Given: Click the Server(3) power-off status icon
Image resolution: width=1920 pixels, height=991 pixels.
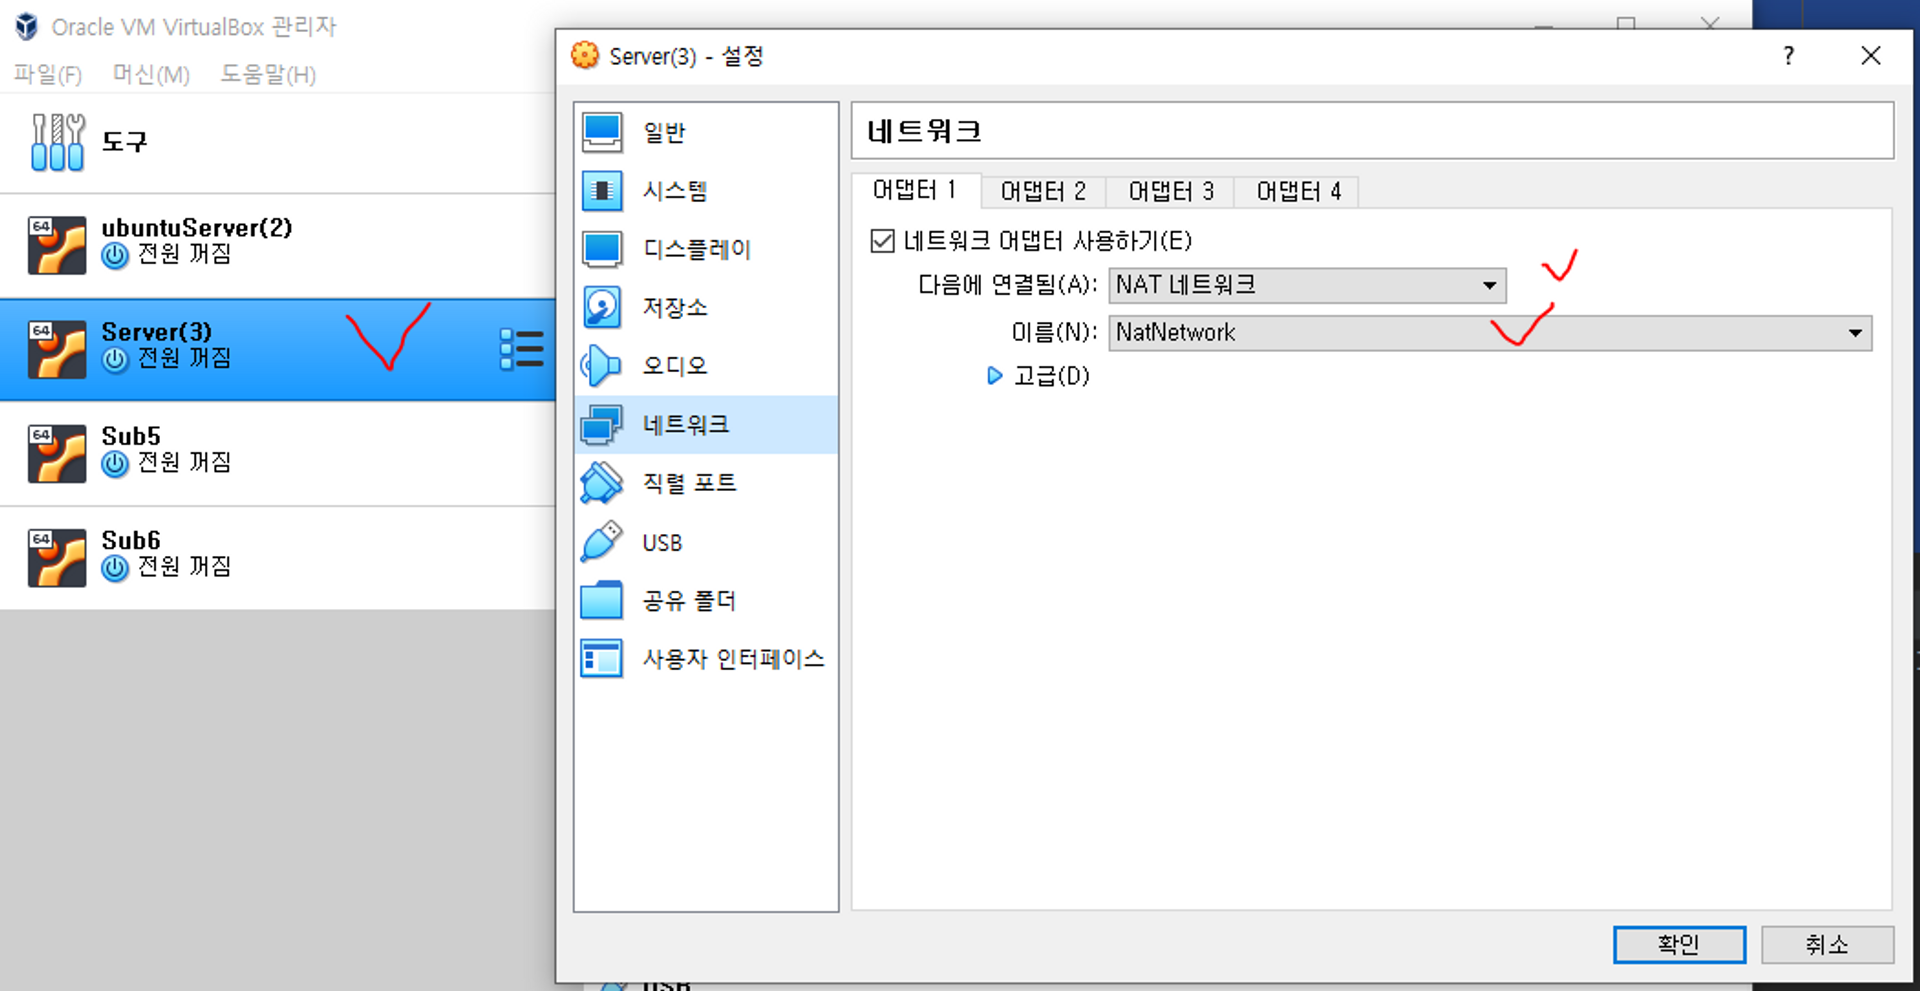Looking at the screenshot, I should pos(115,360).
